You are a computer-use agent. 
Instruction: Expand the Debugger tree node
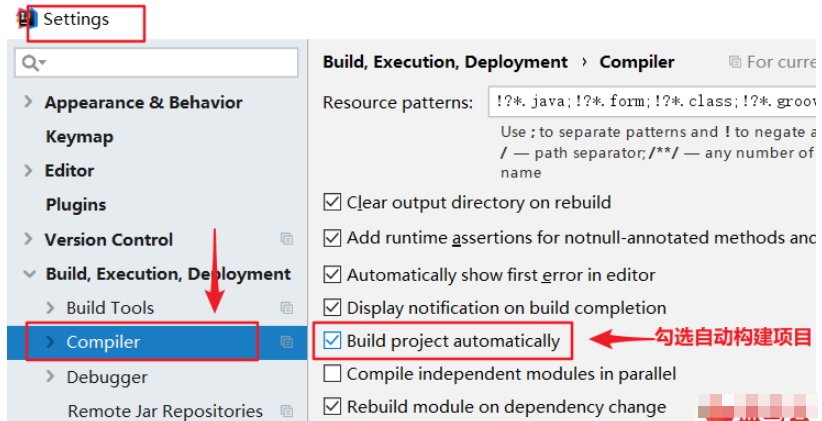point(50,377)
